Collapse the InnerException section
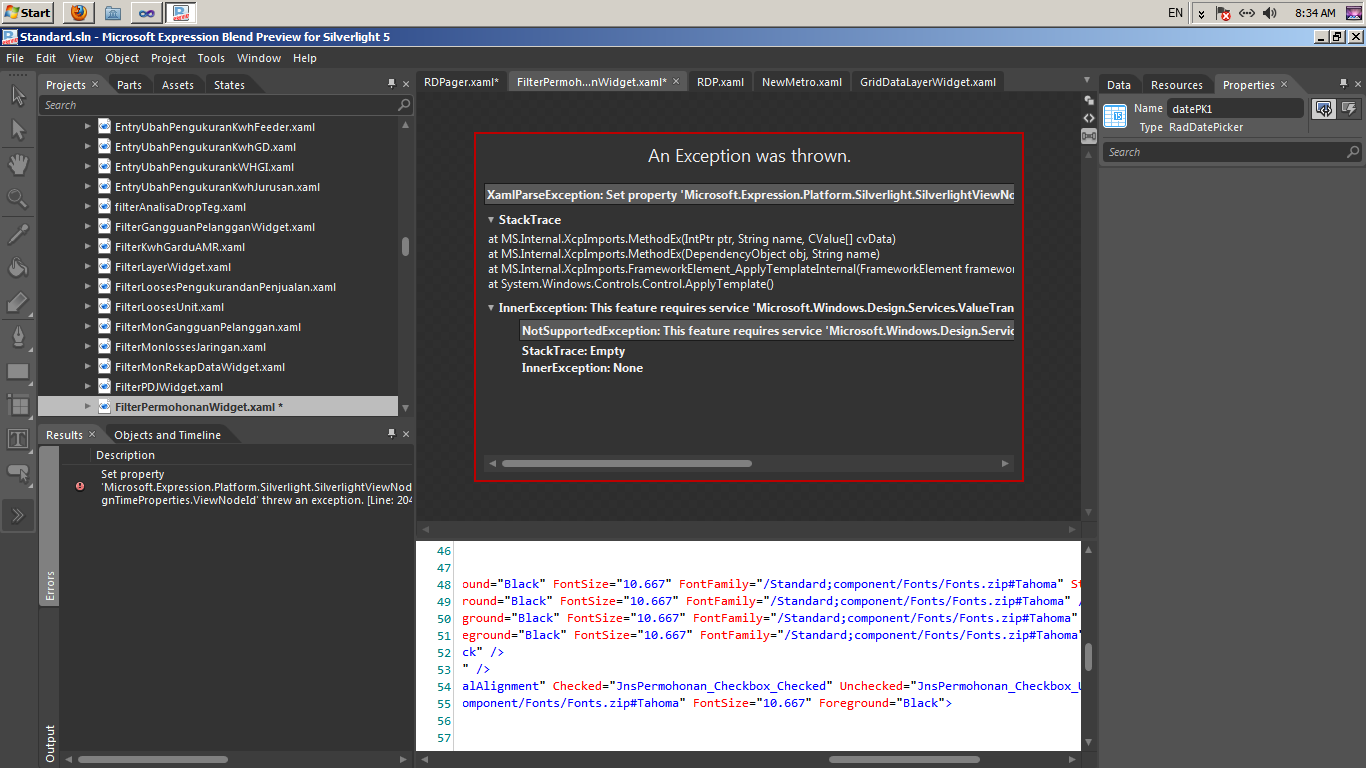 click(x=491, y=308)
